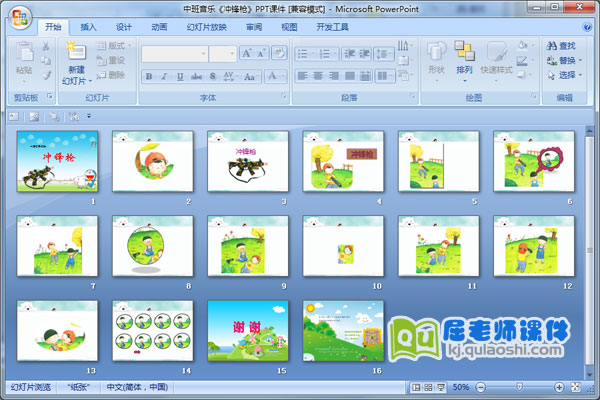Expand the Font group dialog launcher
The height and width of the screenshot is (400, 600).
(284, 96)
